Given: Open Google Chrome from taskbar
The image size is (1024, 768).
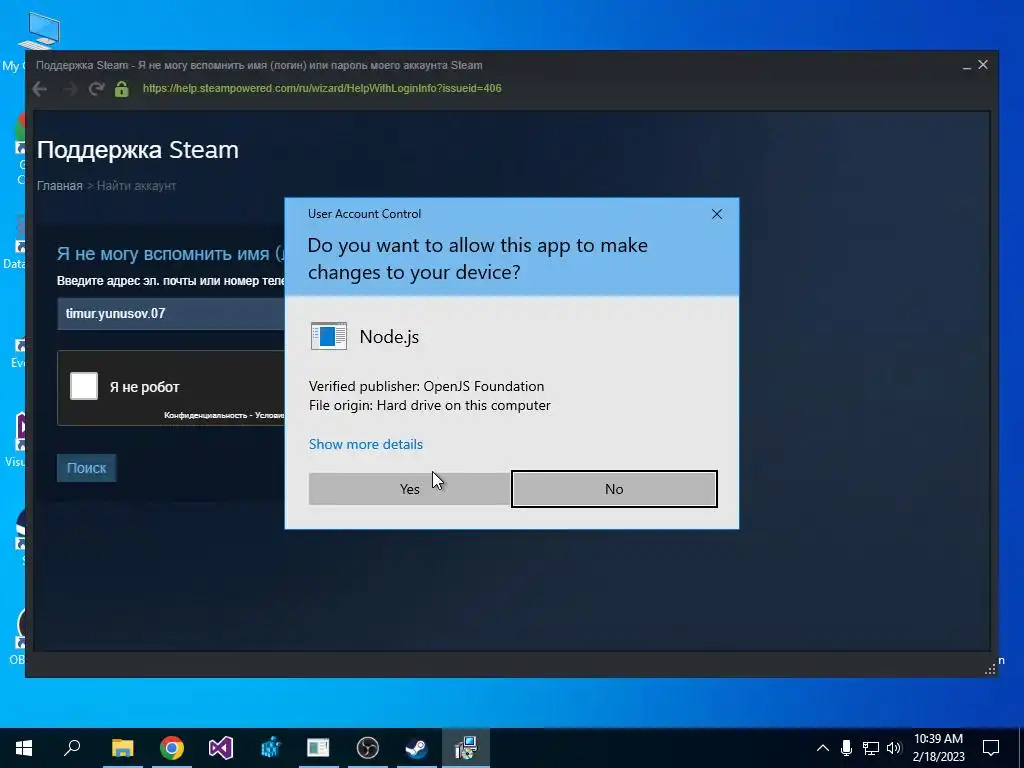Looking at the screenshot, I should pos(172,748).
